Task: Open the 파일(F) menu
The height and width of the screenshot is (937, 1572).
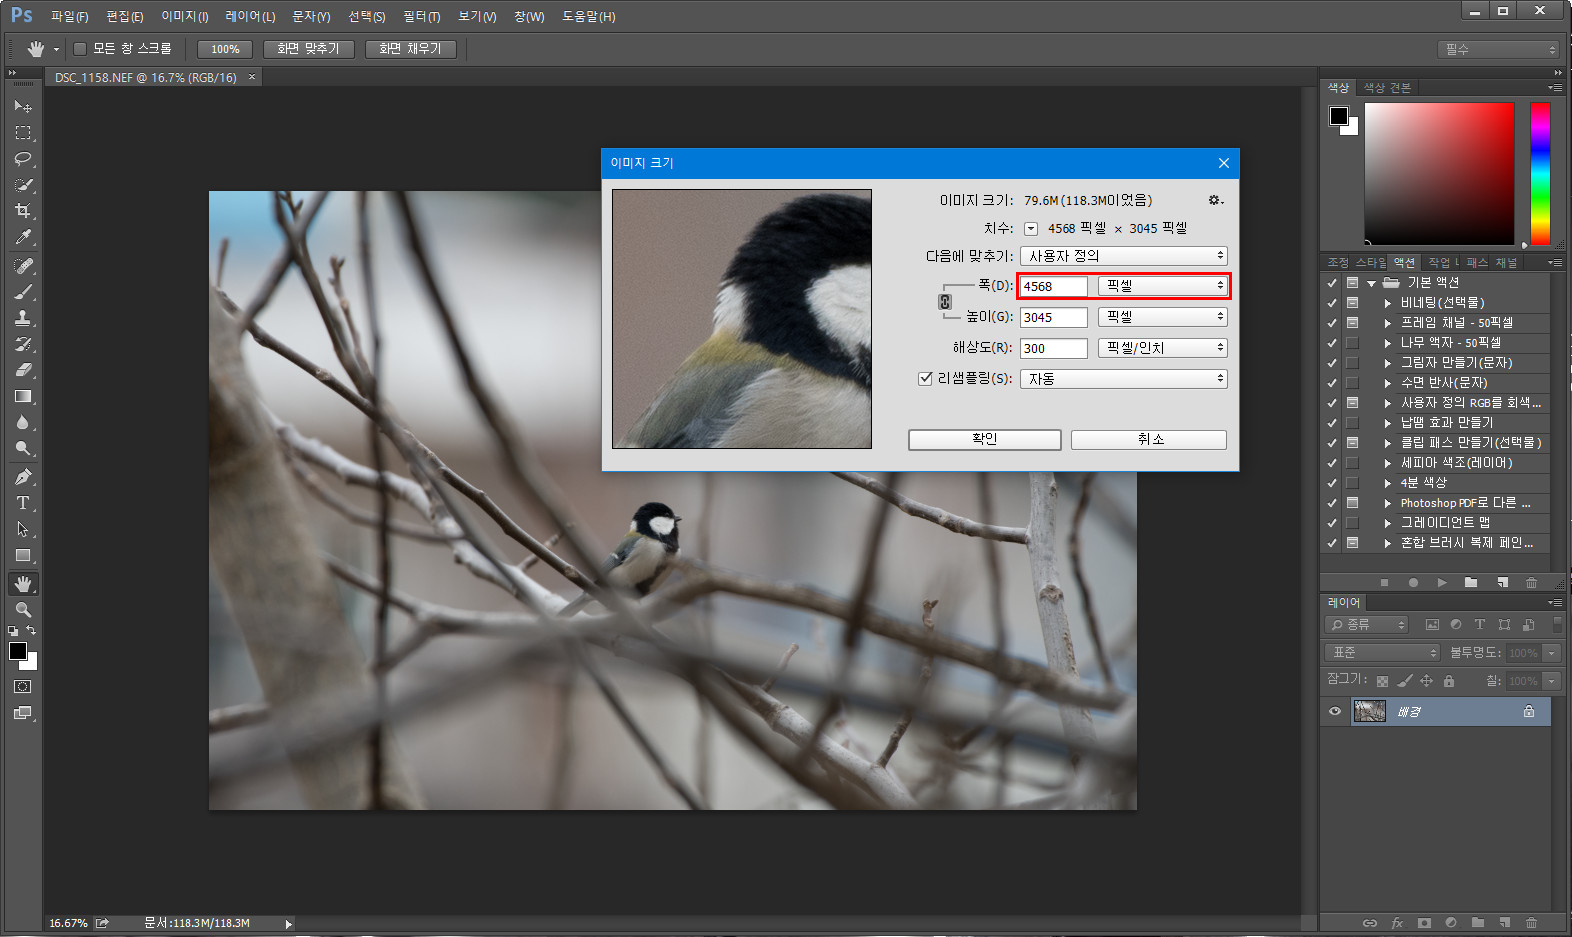Action: coord(69,16)
